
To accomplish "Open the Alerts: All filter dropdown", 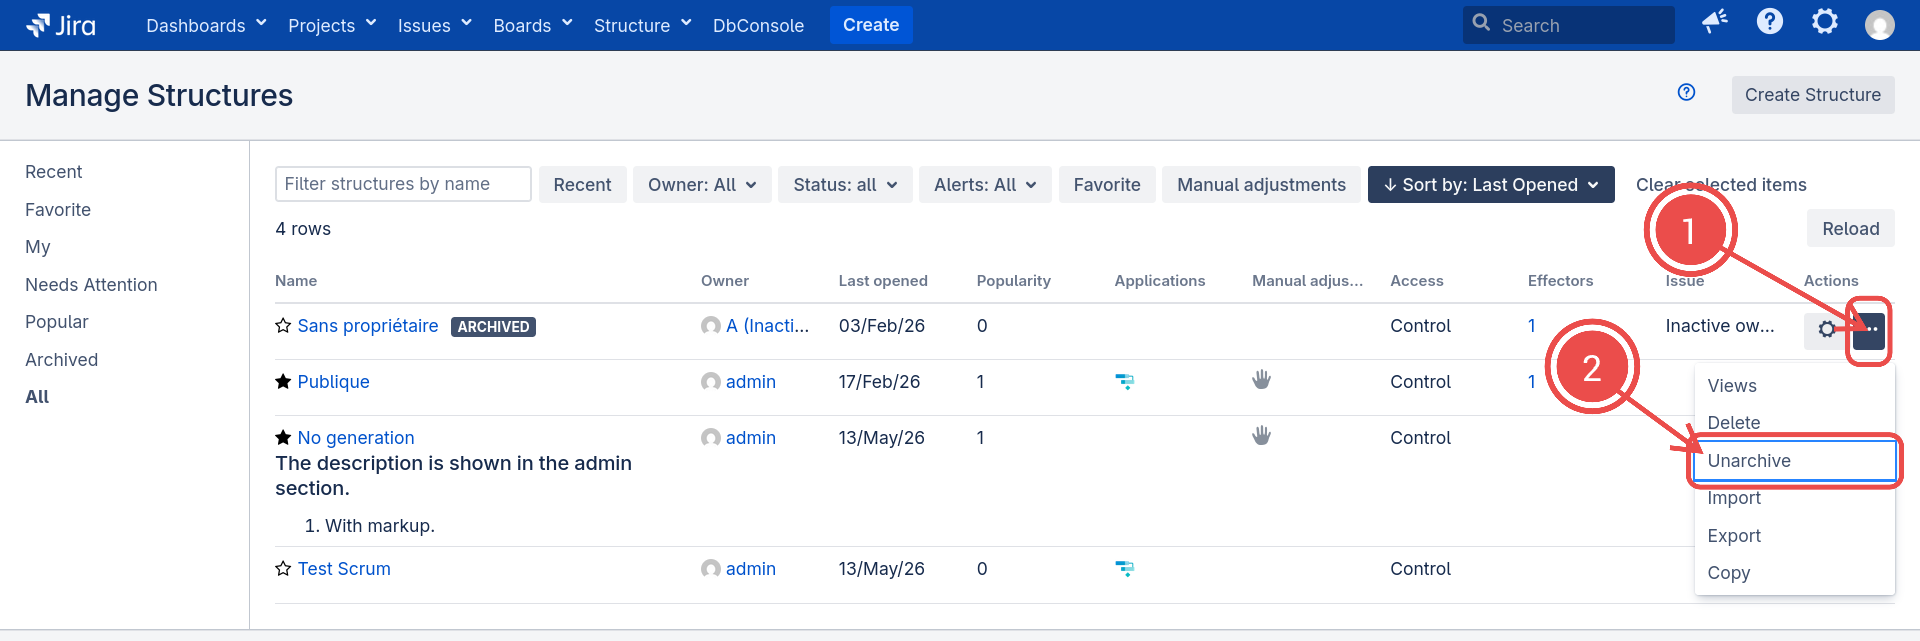I will click(985, 185).
